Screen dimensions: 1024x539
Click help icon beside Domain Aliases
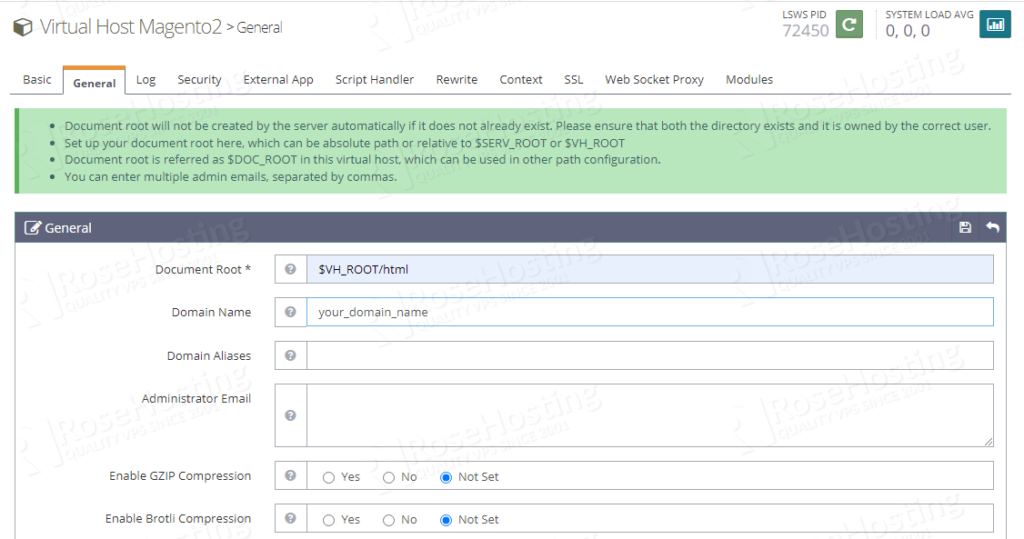tap(290, 355)
